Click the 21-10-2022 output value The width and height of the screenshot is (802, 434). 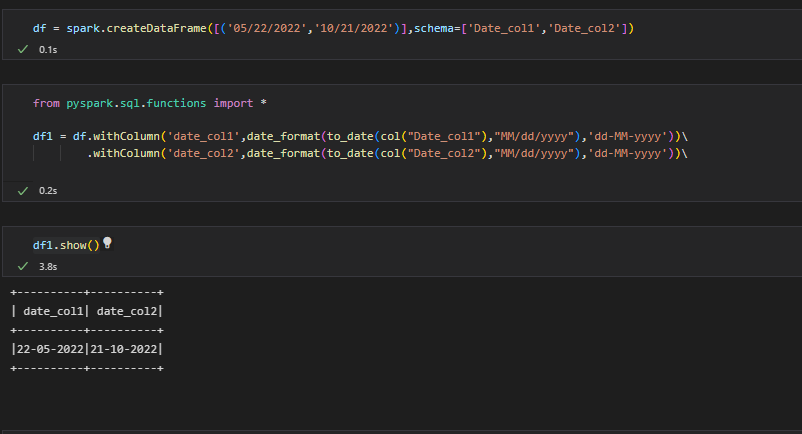click(124, 349)
